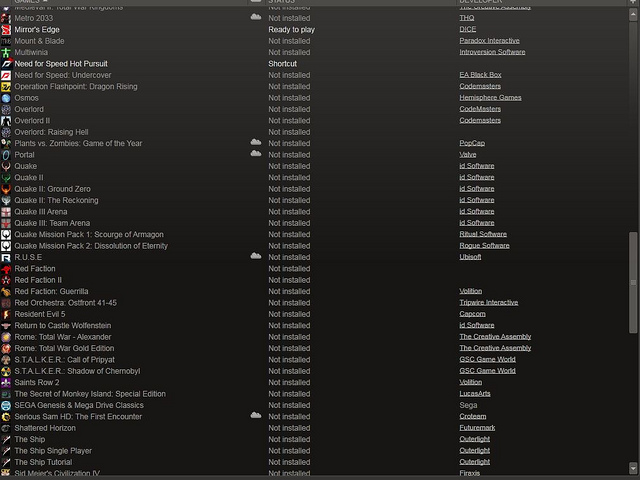
Task: Open the LucasArts developer link
Action: (x=475, y=394)
